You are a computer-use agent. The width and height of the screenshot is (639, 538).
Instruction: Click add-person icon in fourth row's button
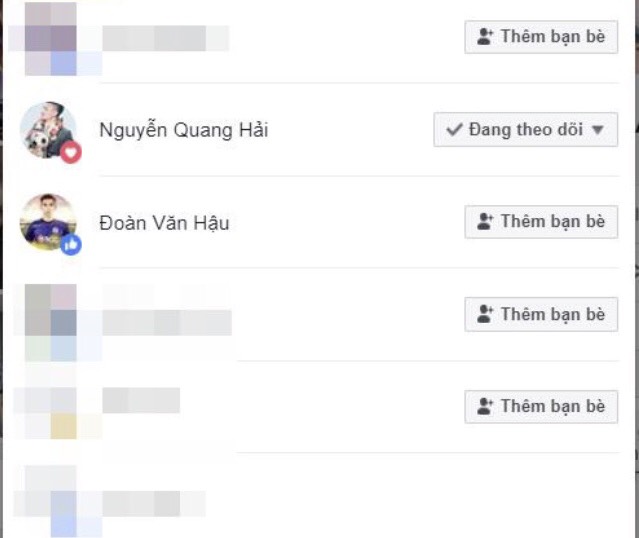(x=485, y=314)
